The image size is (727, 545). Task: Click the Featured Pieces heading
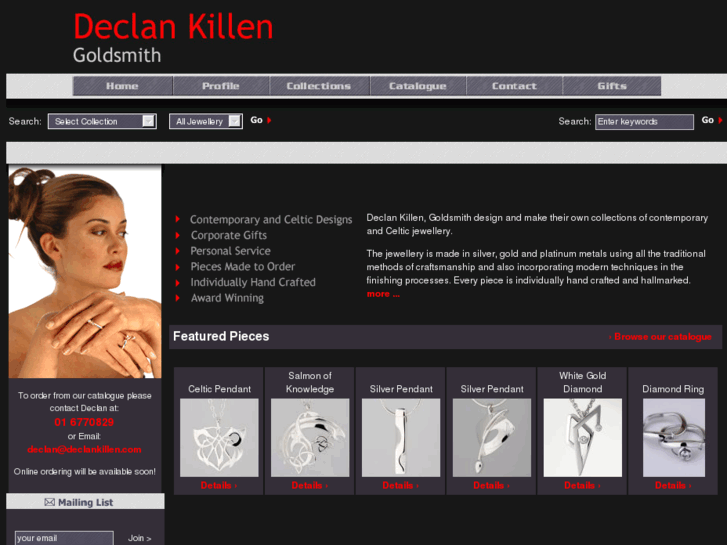point(221,336)
